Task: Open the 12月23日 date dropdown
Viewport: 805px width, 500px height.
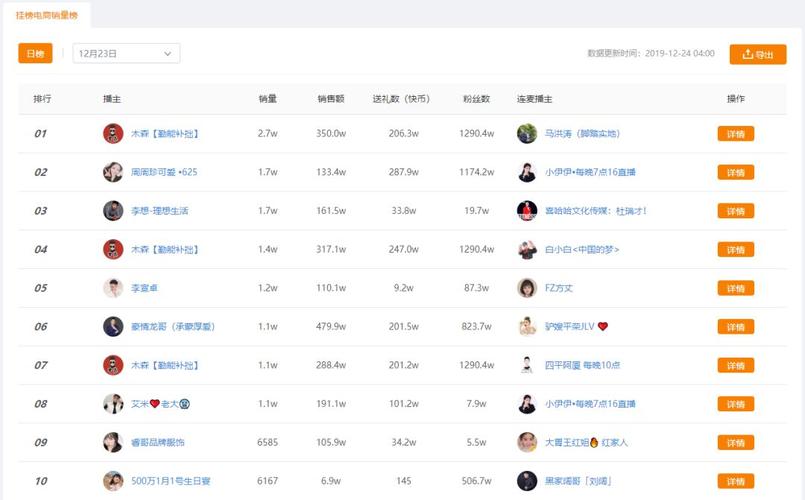Action: (x=126, y=54)
